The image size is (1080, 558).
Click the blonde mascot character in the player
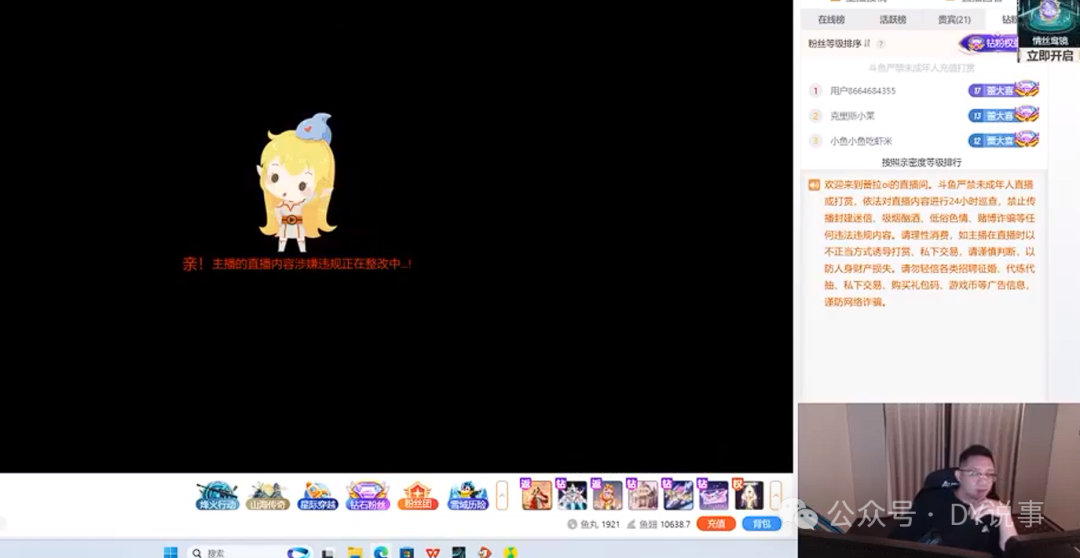click(x=298, y=183)
